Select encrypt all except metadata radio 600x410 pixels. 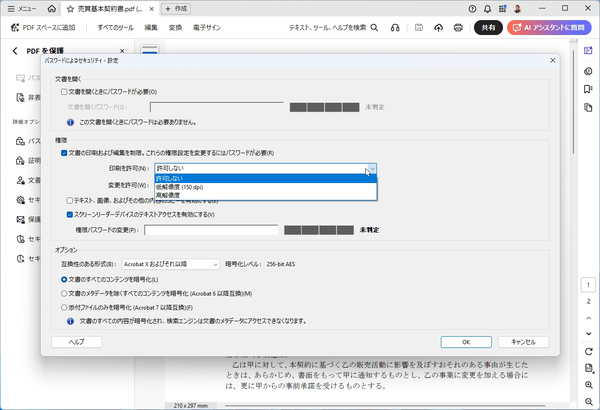64,294
